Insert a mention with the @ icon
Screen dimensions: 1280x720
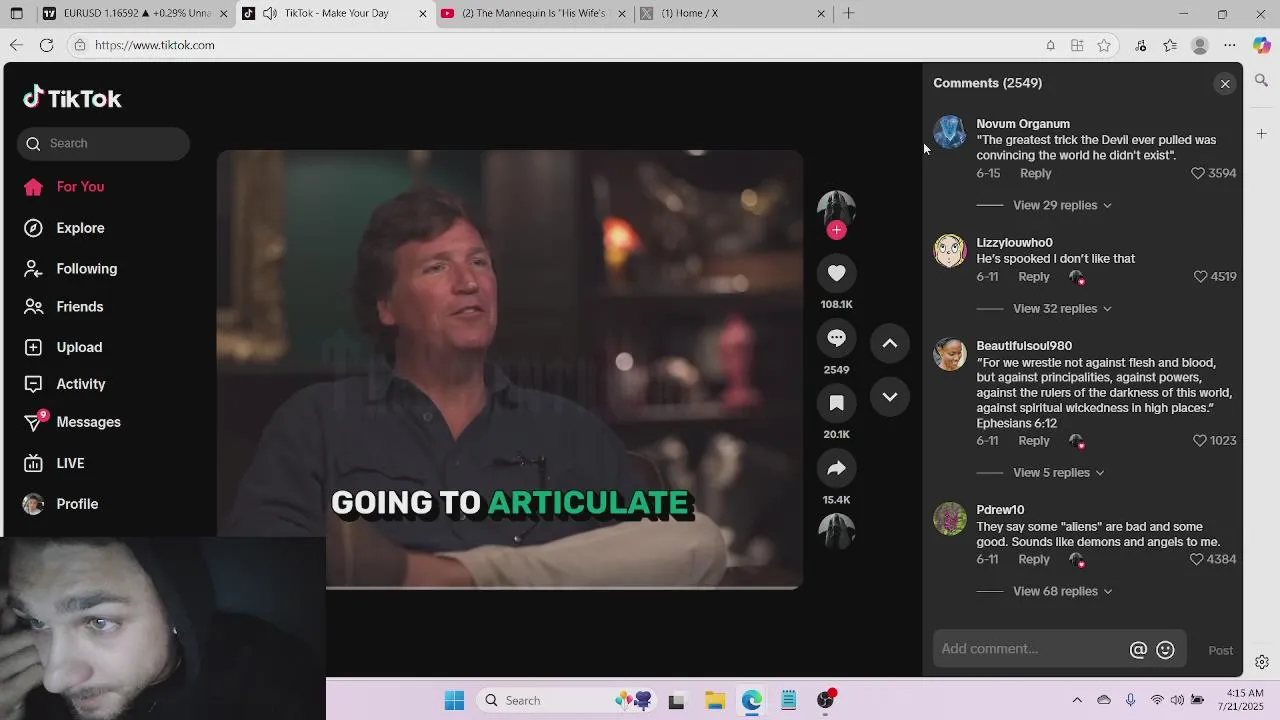(x=1138, y=650)
